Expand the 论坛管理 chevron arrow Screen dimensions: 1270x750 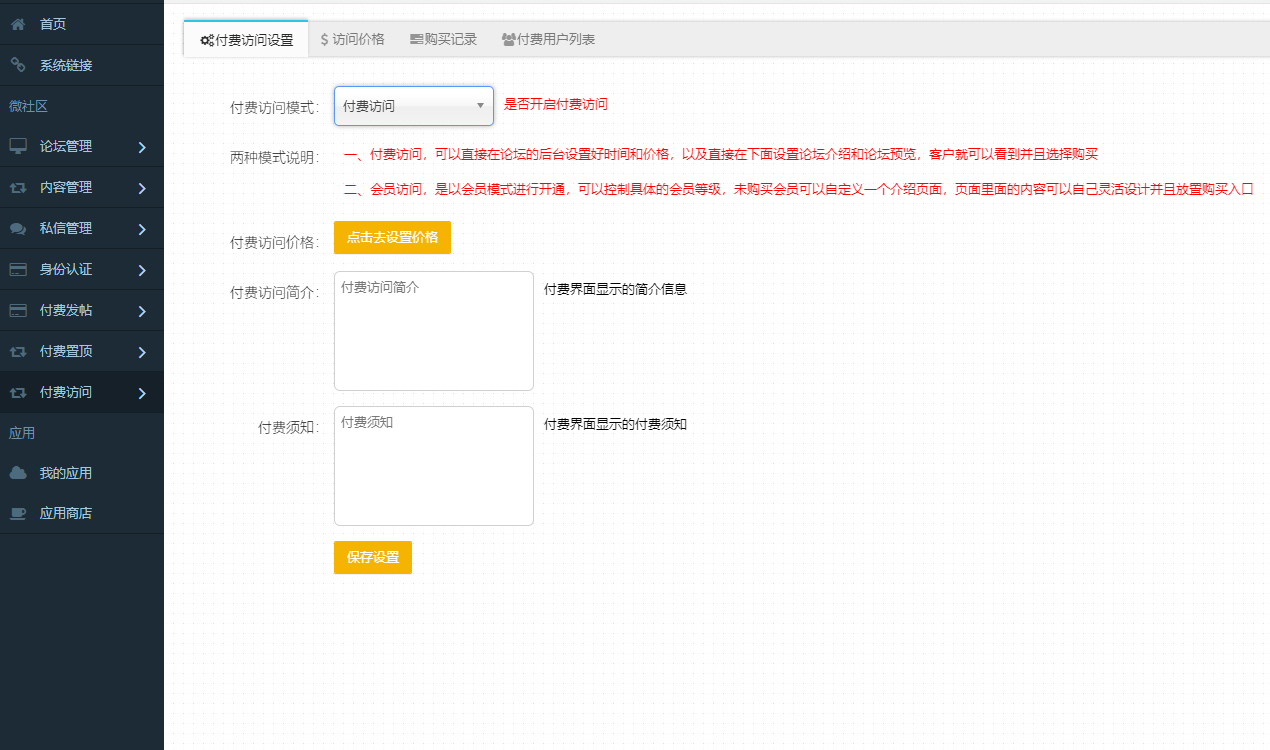point(142,147)
